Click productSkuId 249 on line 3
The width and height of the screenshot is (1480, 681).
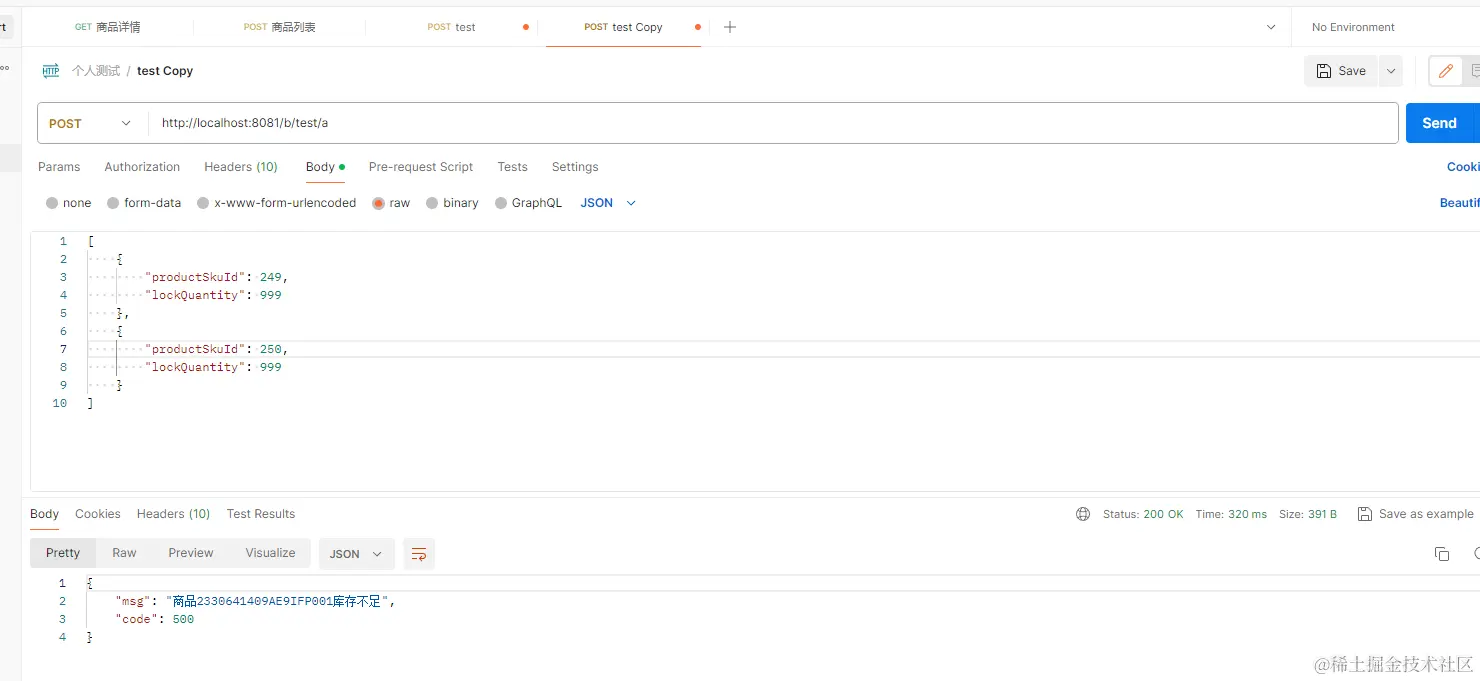(x=217, y=277)
